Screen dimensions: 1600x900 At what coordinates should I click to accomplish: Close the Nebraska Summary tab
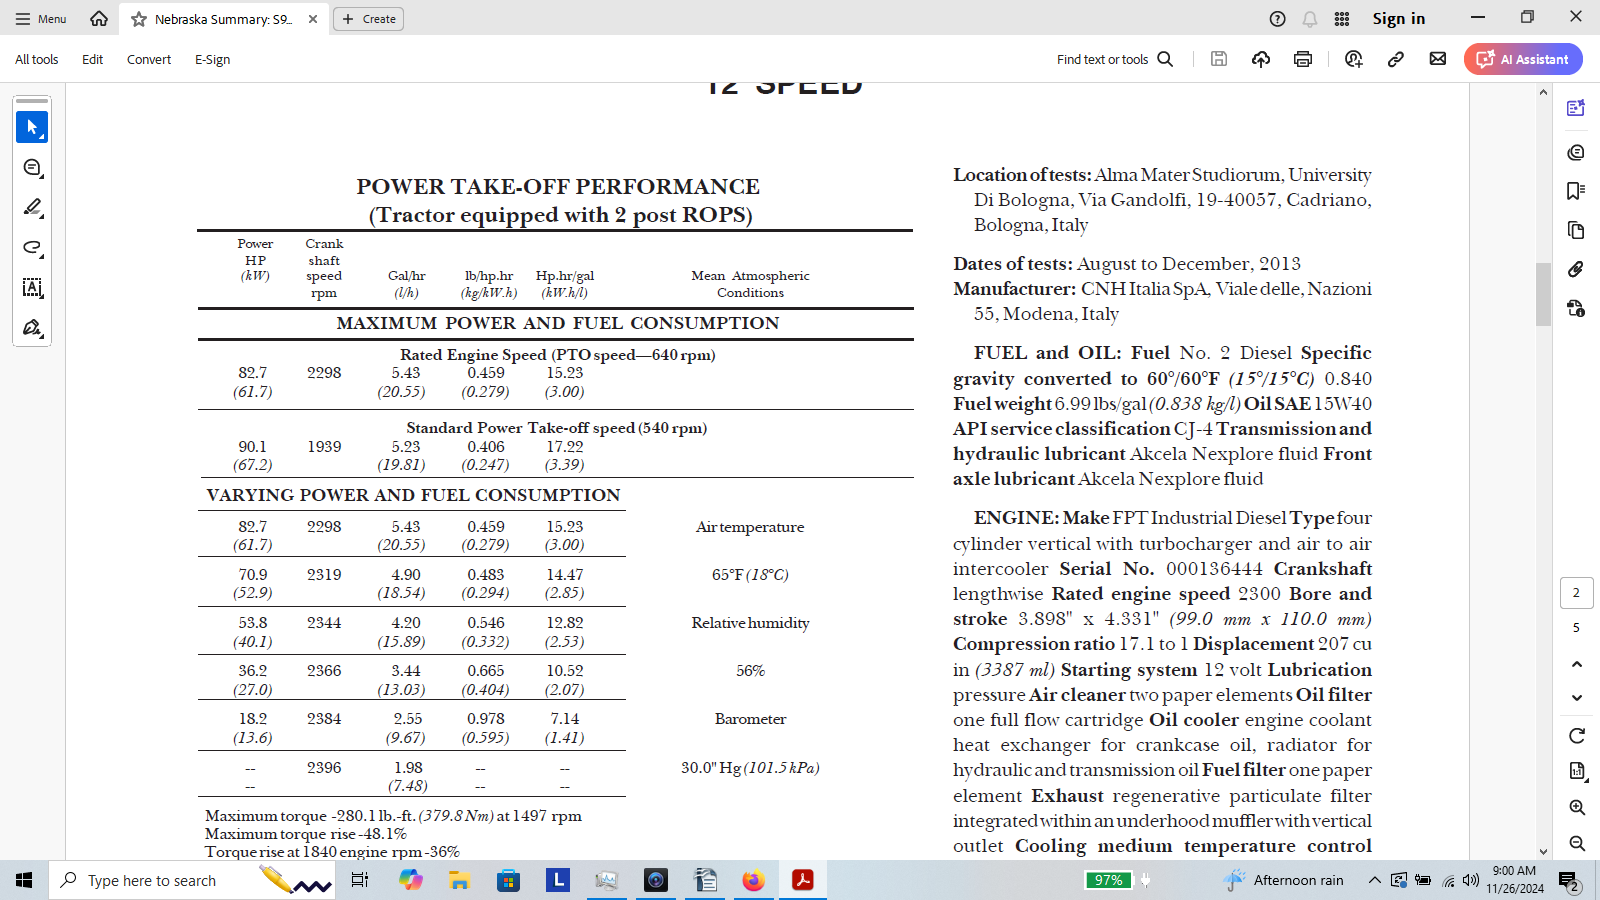(x=313, y=19)
